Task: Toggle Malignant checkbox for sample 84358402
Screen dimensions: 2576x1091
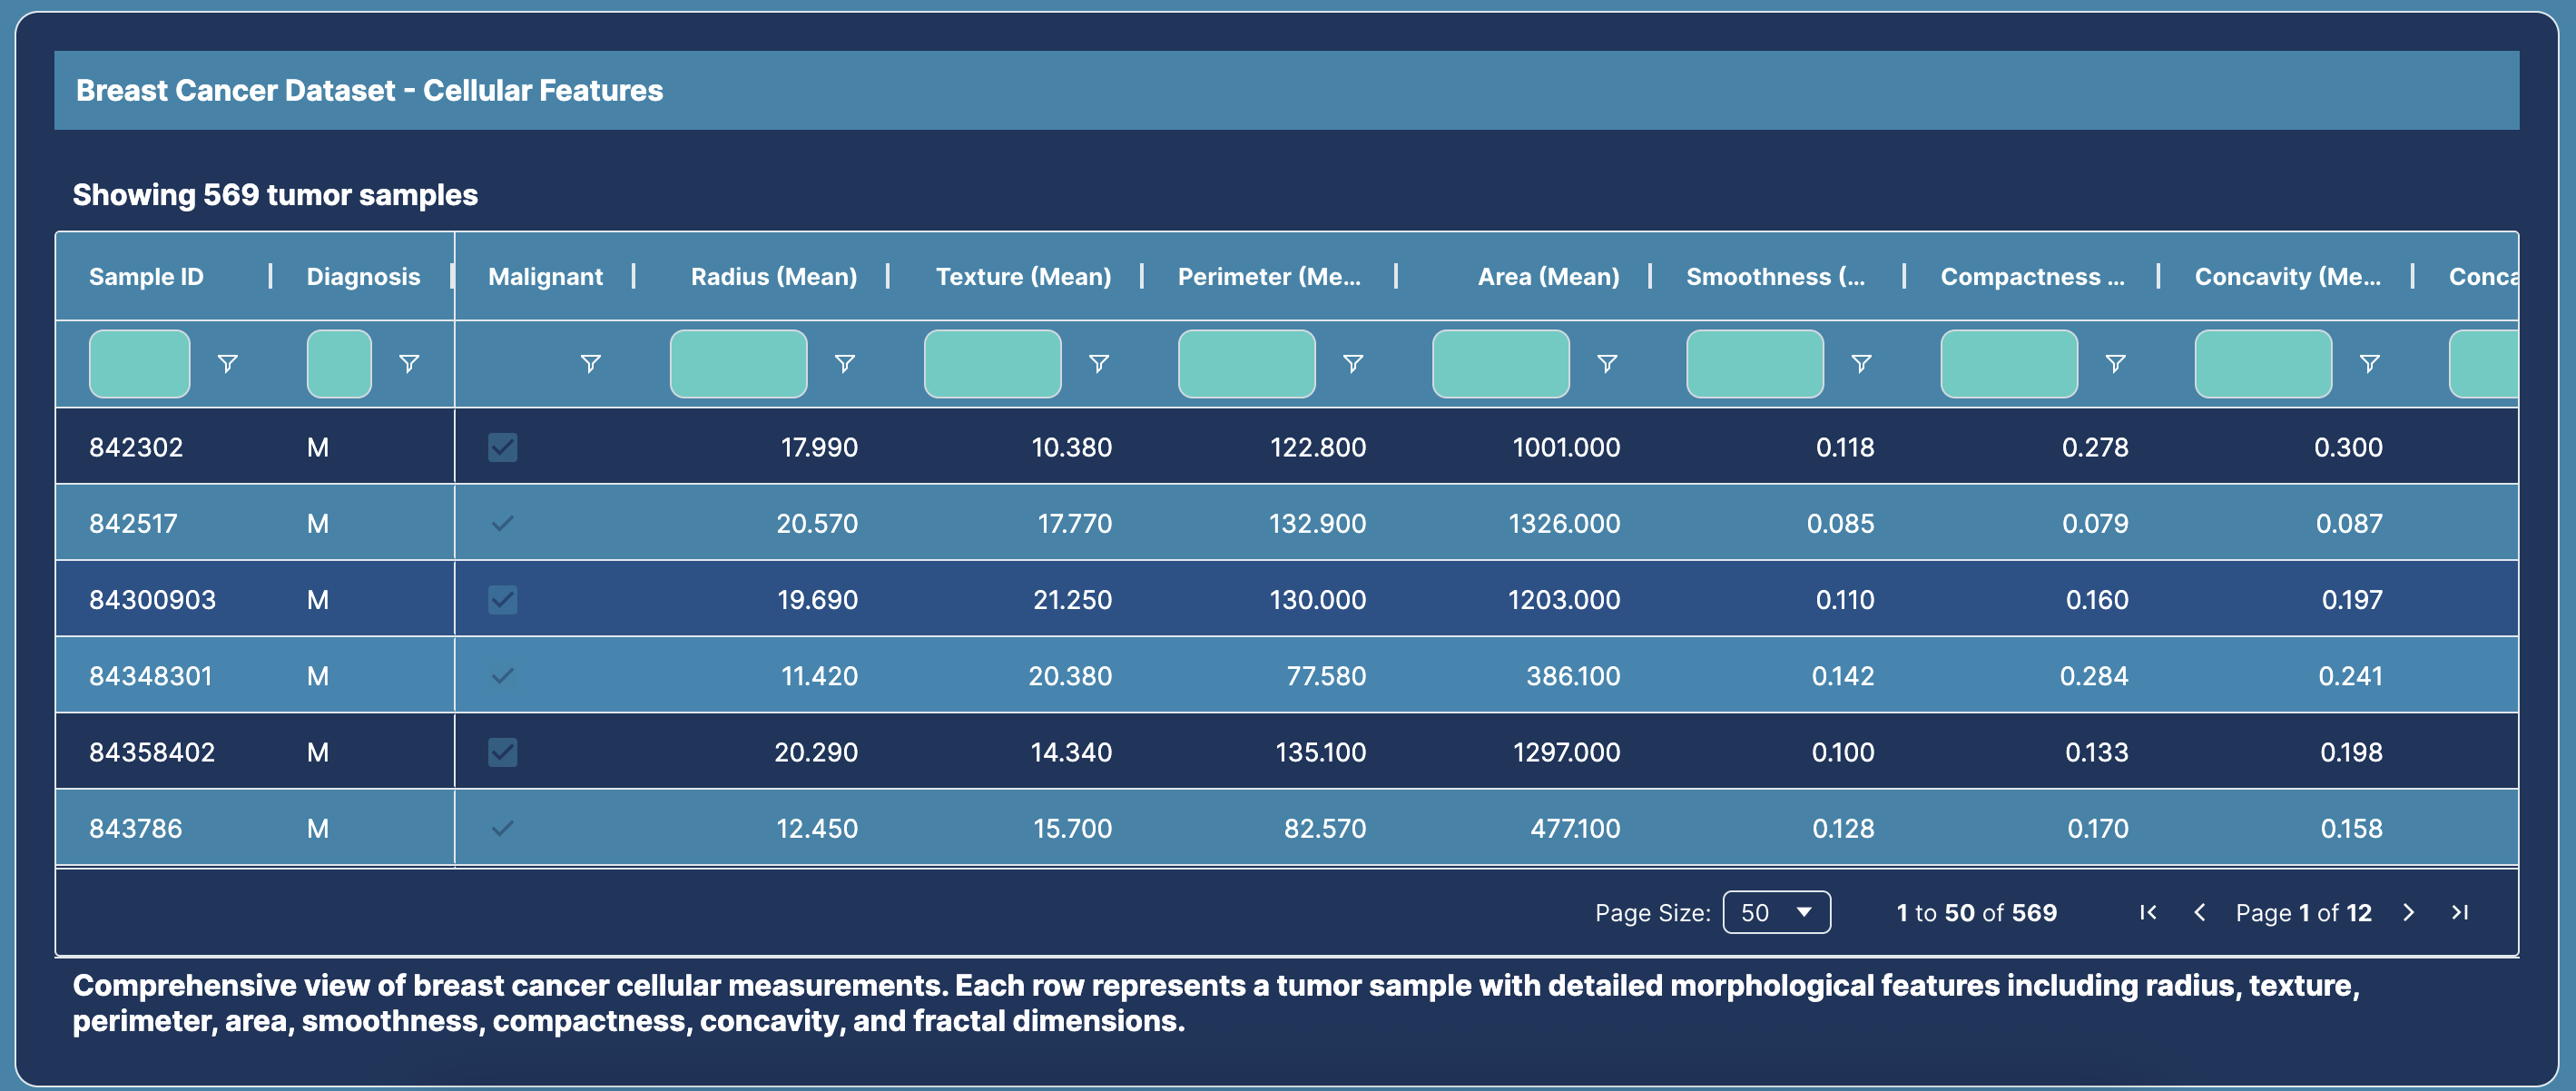Action: tap(502, 752)
